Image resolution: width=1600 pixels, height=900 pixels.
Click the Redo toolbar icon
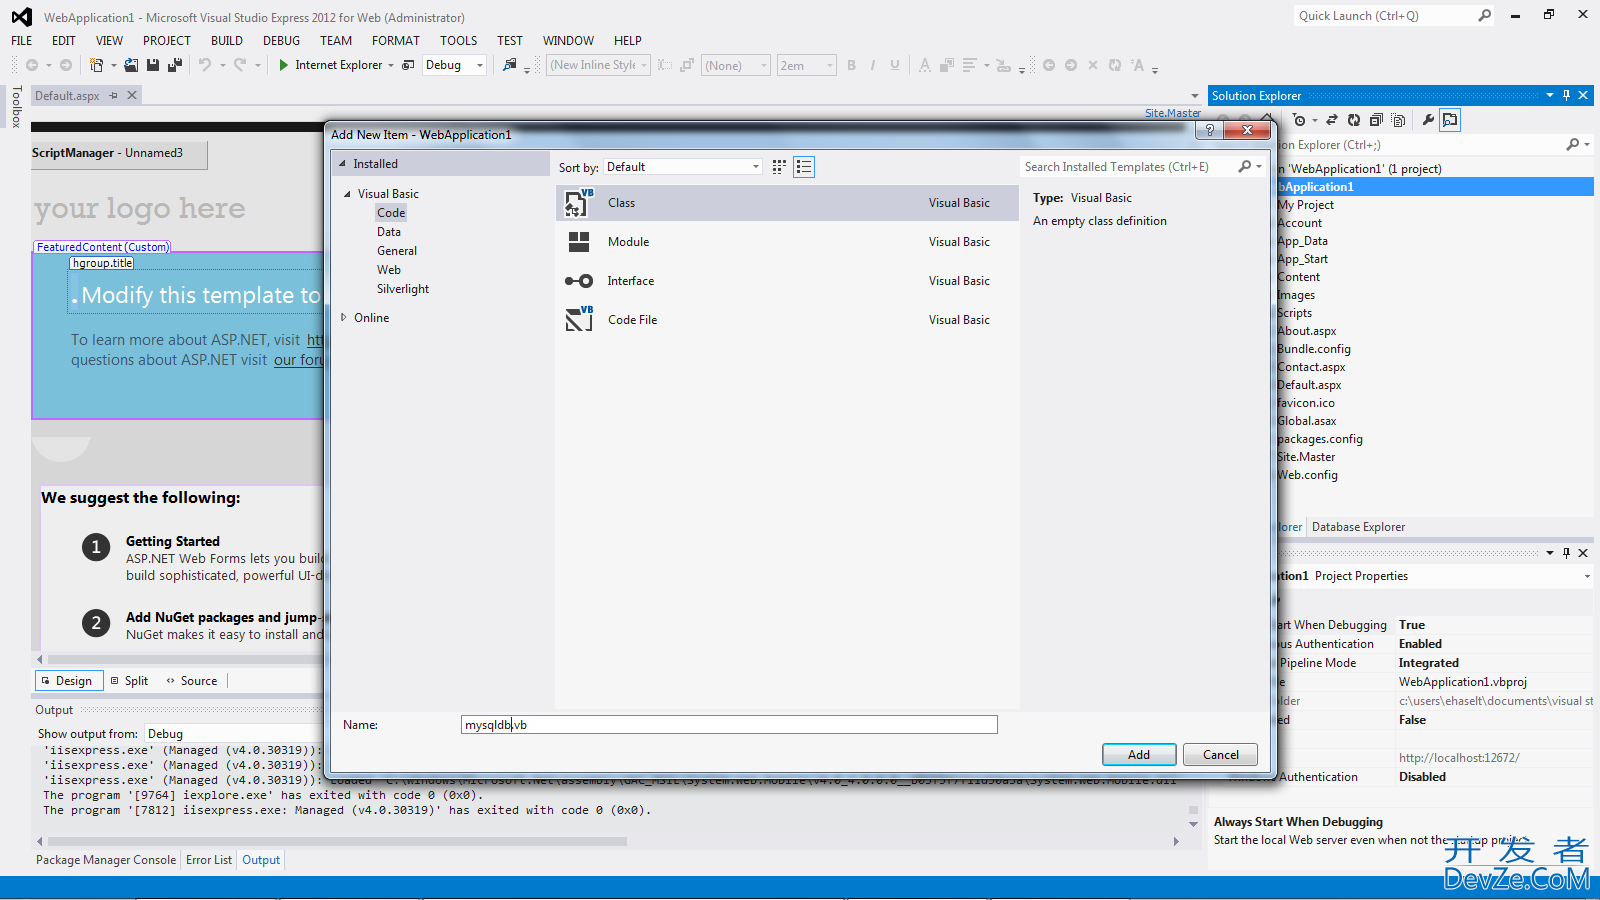240,65
